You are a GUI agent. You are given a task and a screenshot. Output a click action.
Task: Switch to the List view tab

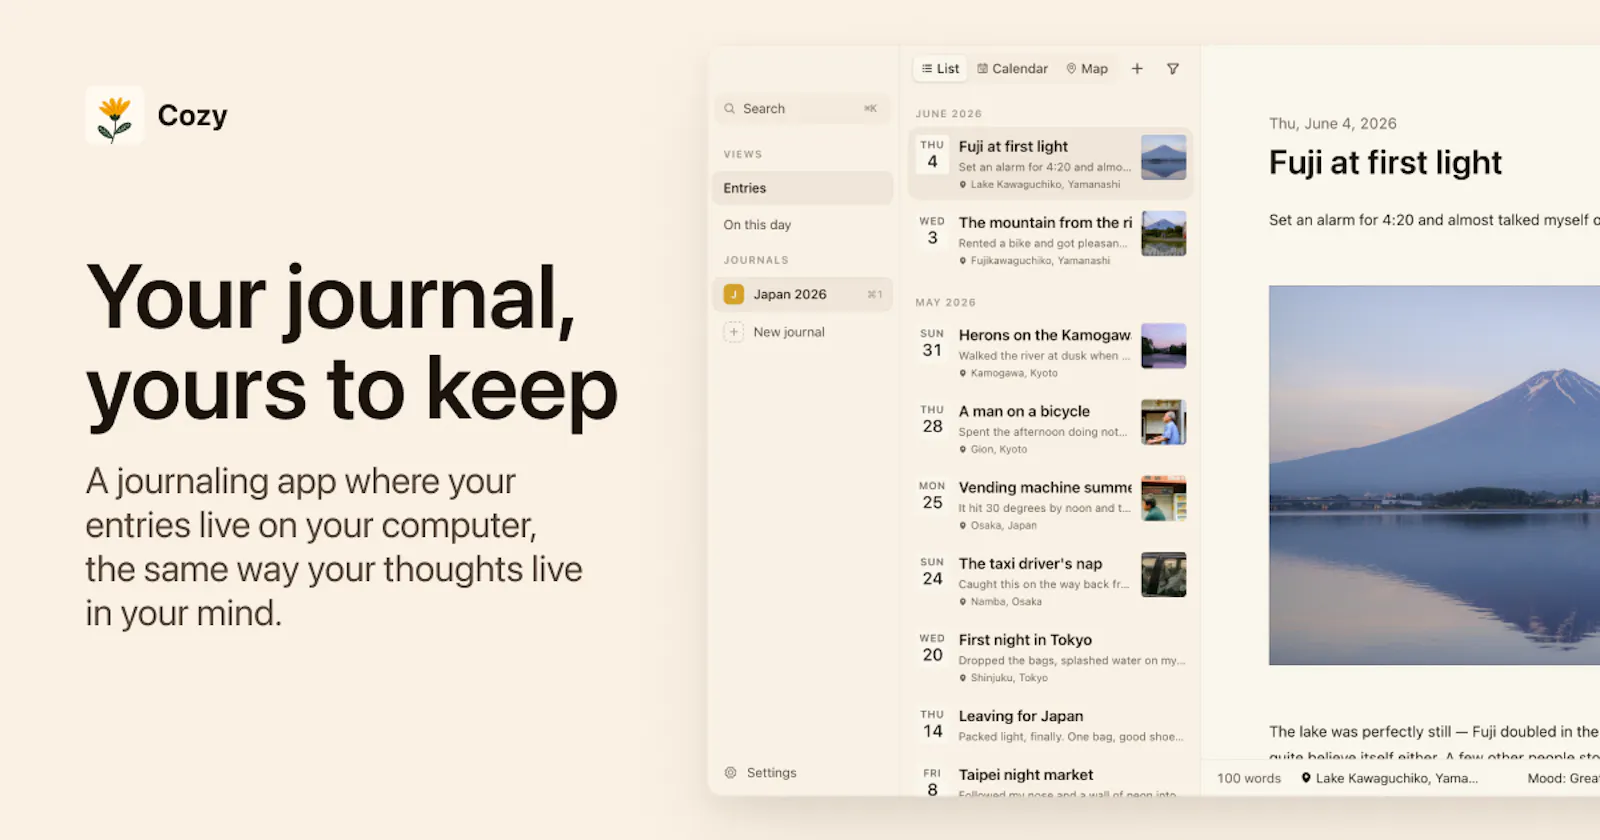pos(940,69)
